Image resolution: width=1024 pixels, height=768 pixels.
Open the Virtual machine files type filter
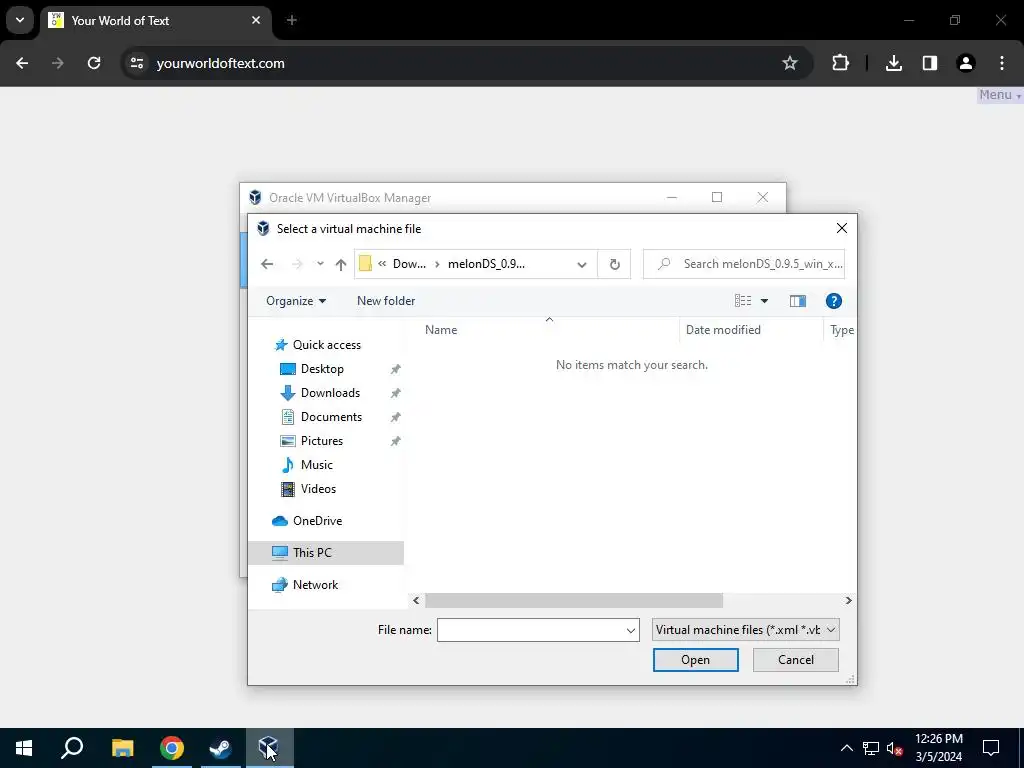point(745,630)
